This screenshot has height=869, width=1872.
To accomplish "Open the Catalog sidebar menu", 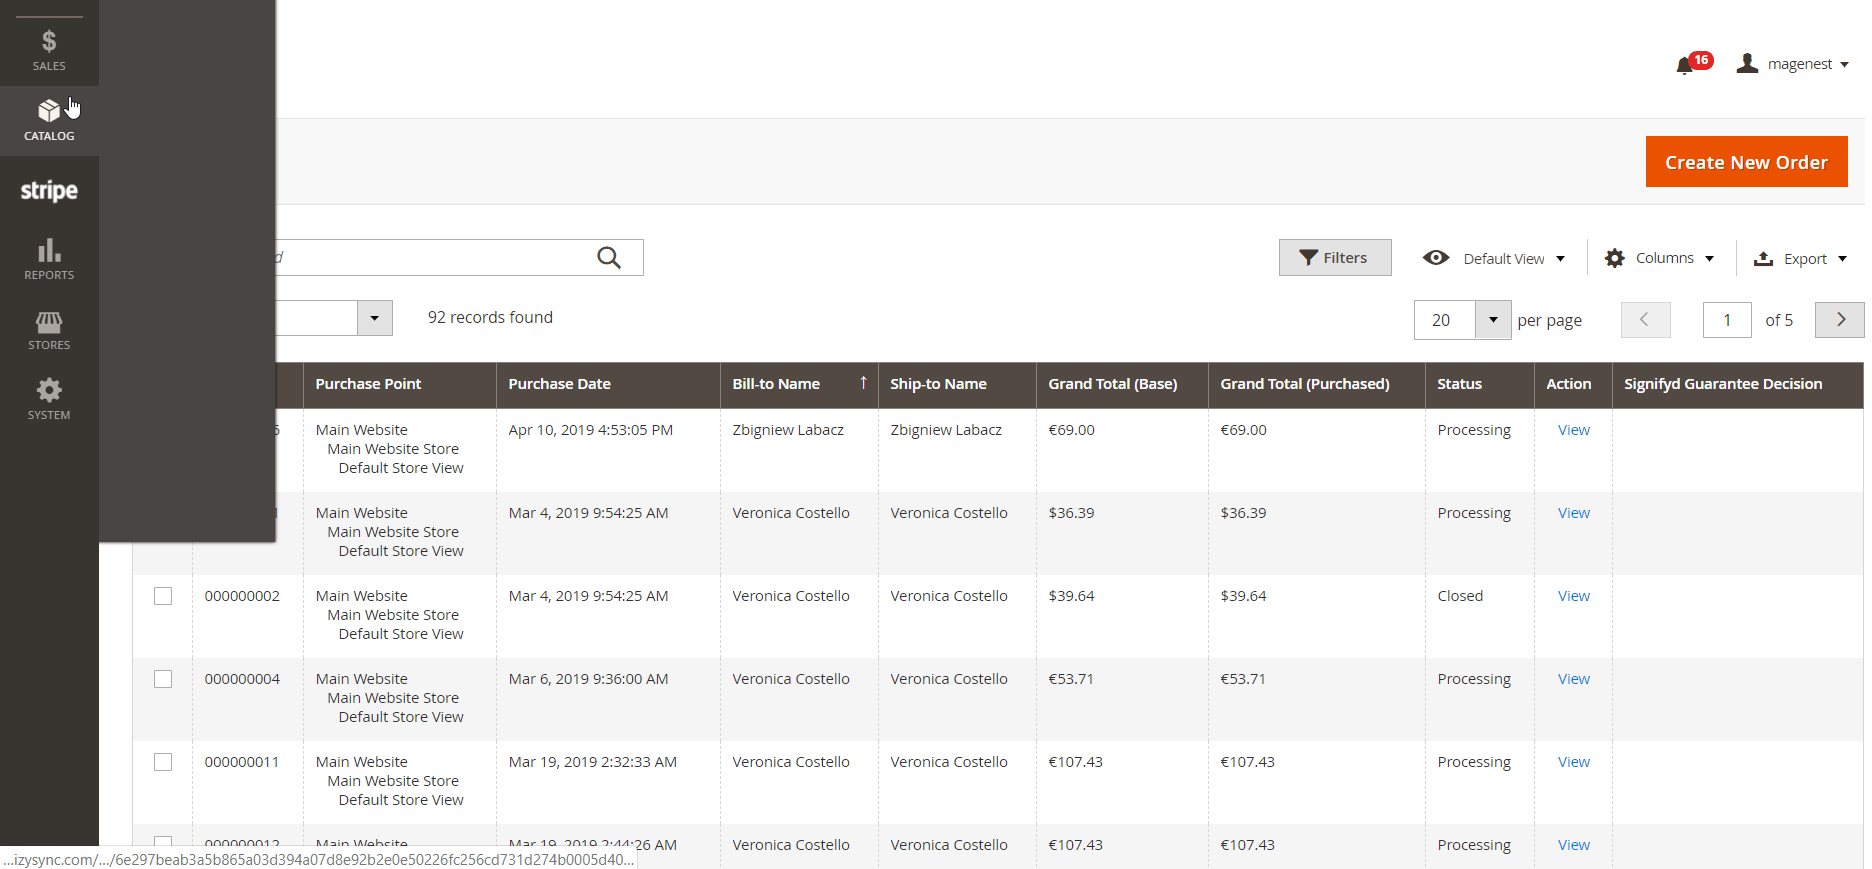I will tap(49, 120).
